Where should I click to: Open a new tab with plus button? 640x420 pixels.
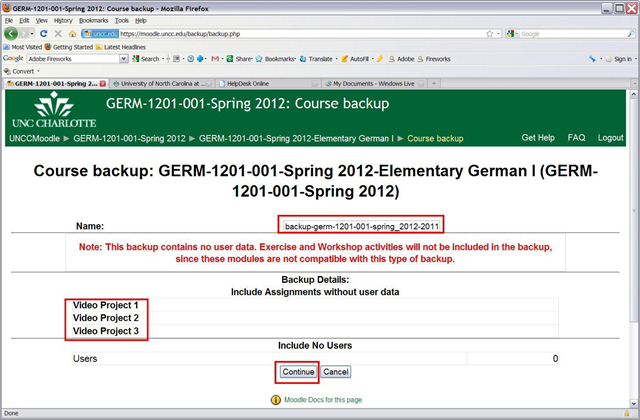pos(435,83)
